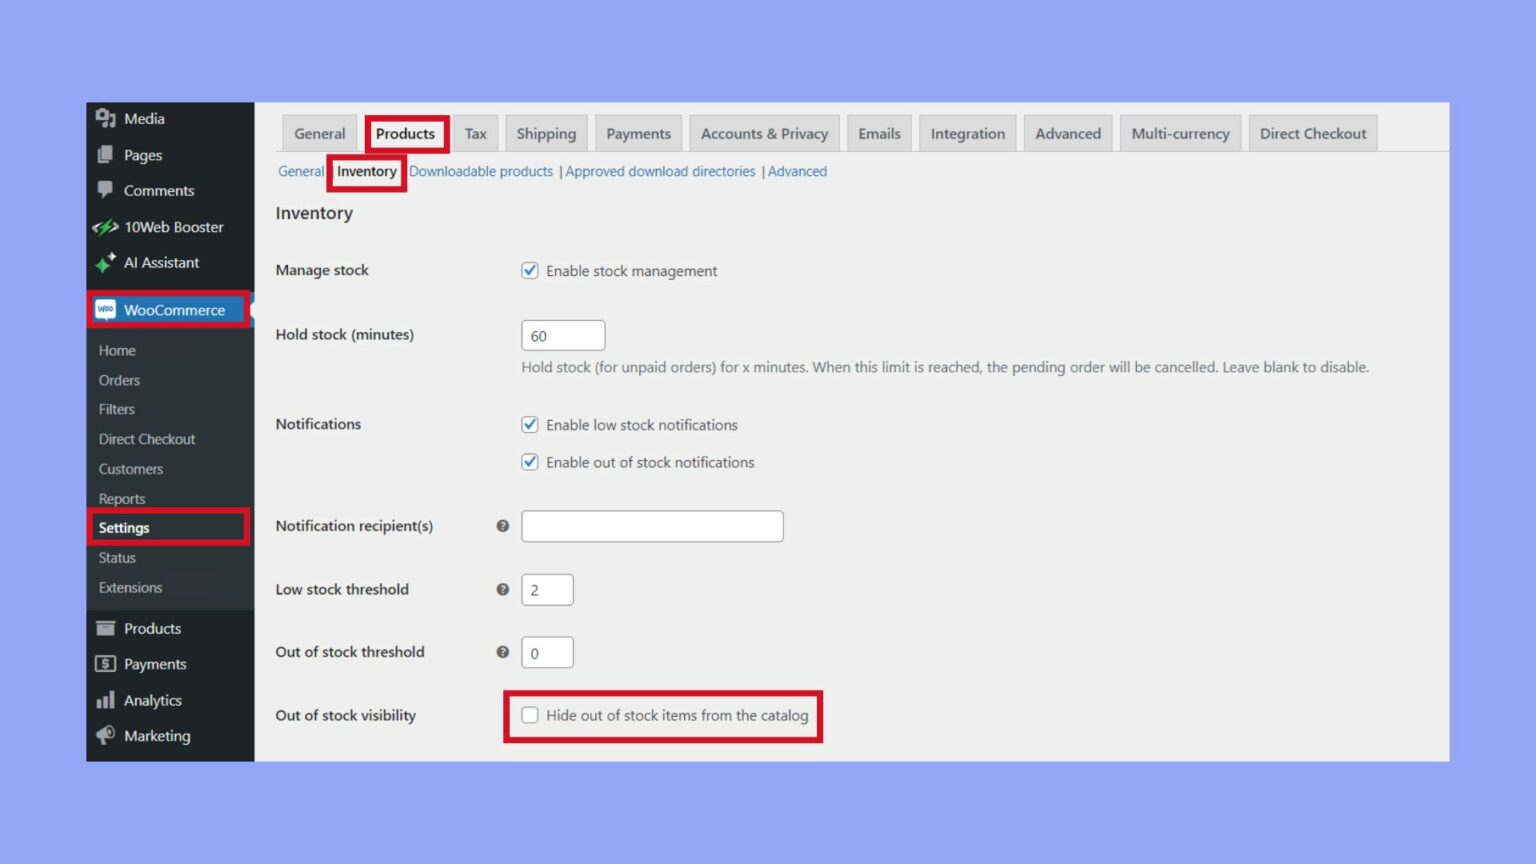Open the AI Assistant sidebar icon
Viewport: 1536px width, 864px height.
click(x=105, y=262)
